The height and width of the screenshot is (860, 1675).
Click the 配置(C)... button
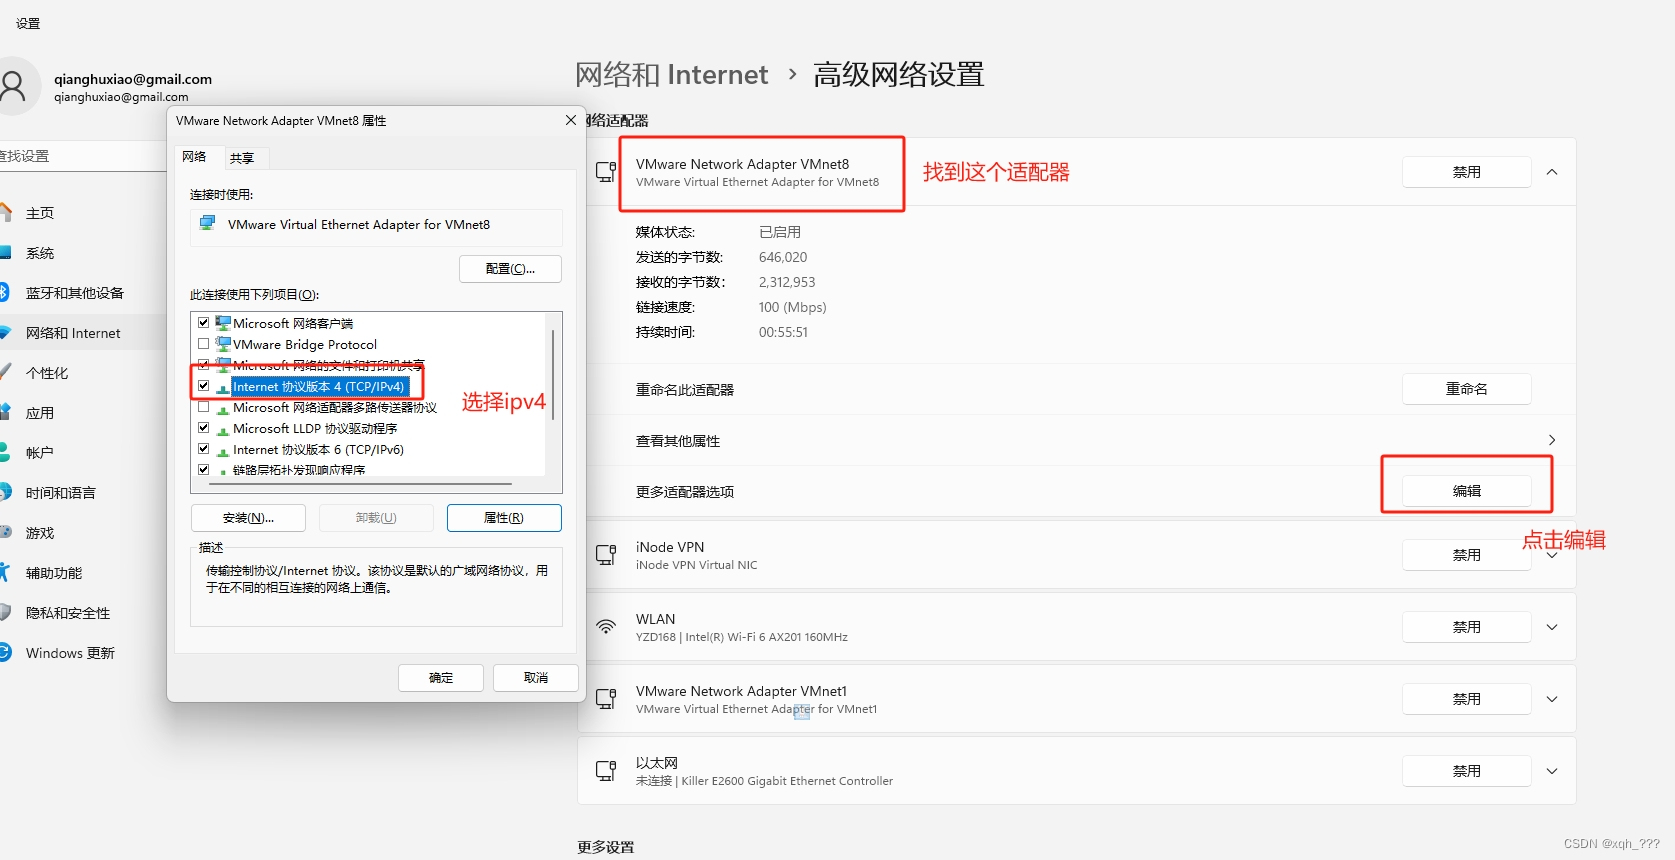(x=510, y=269)
